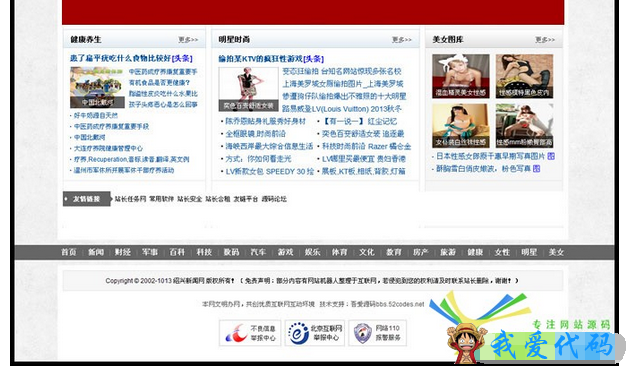Open the 海峡西岸最大综合信息生活 link
The height and width of the screenshot is (369, 630).
tap(269, 146)
